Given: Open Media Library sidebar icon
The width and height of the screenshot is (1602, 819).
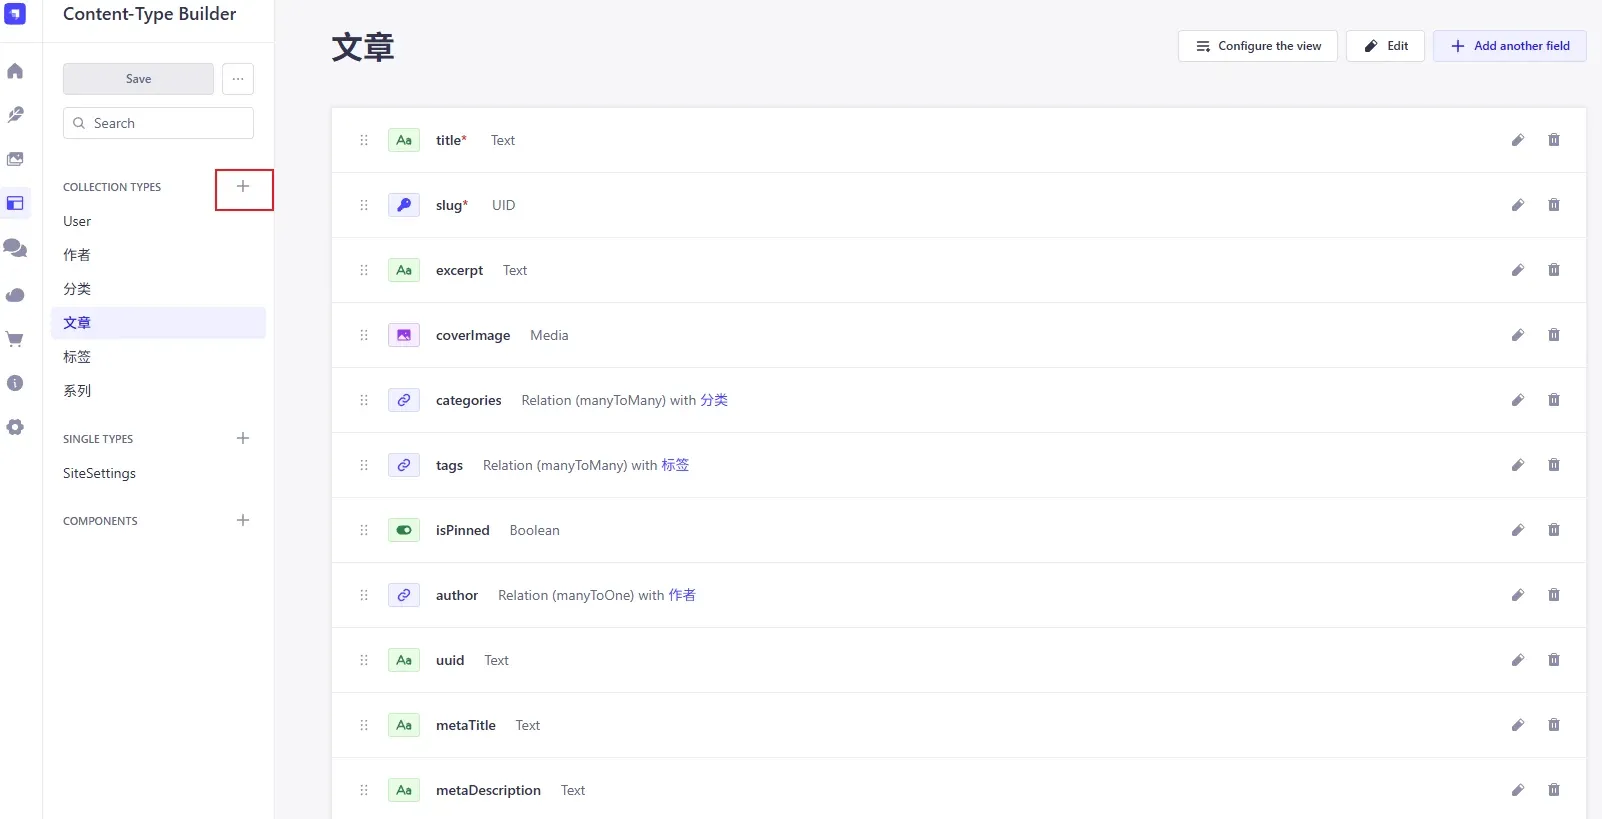Looking at the screenshot, I should [x=15, y=159].
